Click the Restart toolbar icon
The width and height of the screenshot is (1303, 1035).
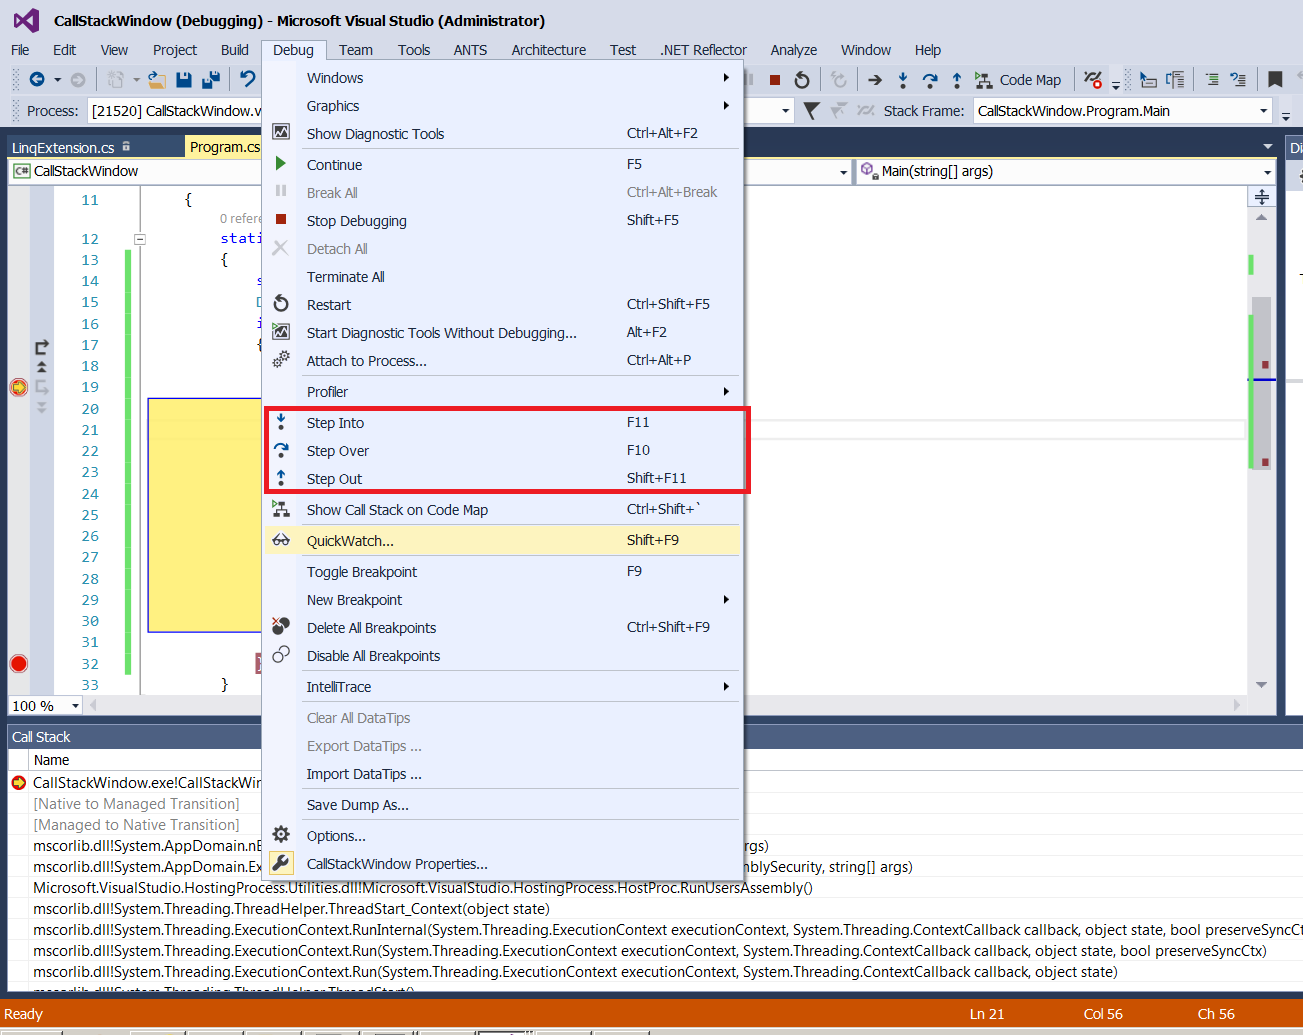[802, 79]
